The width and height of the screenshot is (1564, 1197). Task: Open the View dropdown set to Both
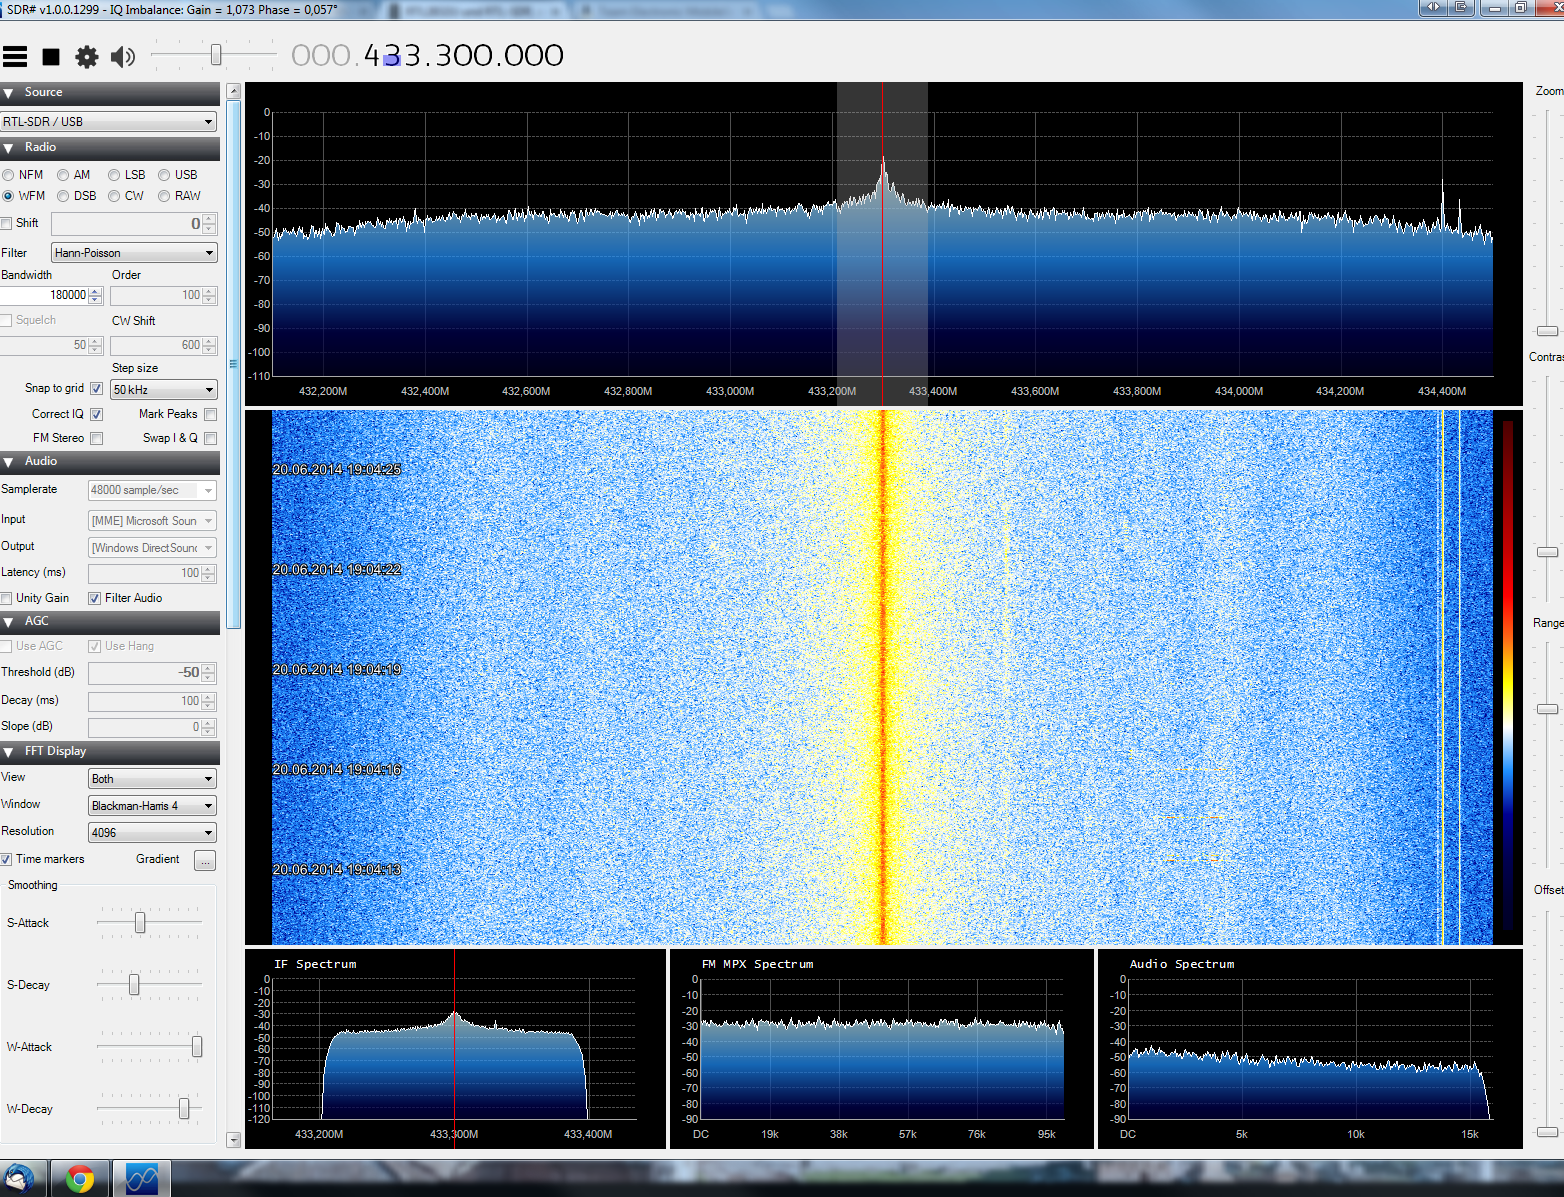pos(152,779)
